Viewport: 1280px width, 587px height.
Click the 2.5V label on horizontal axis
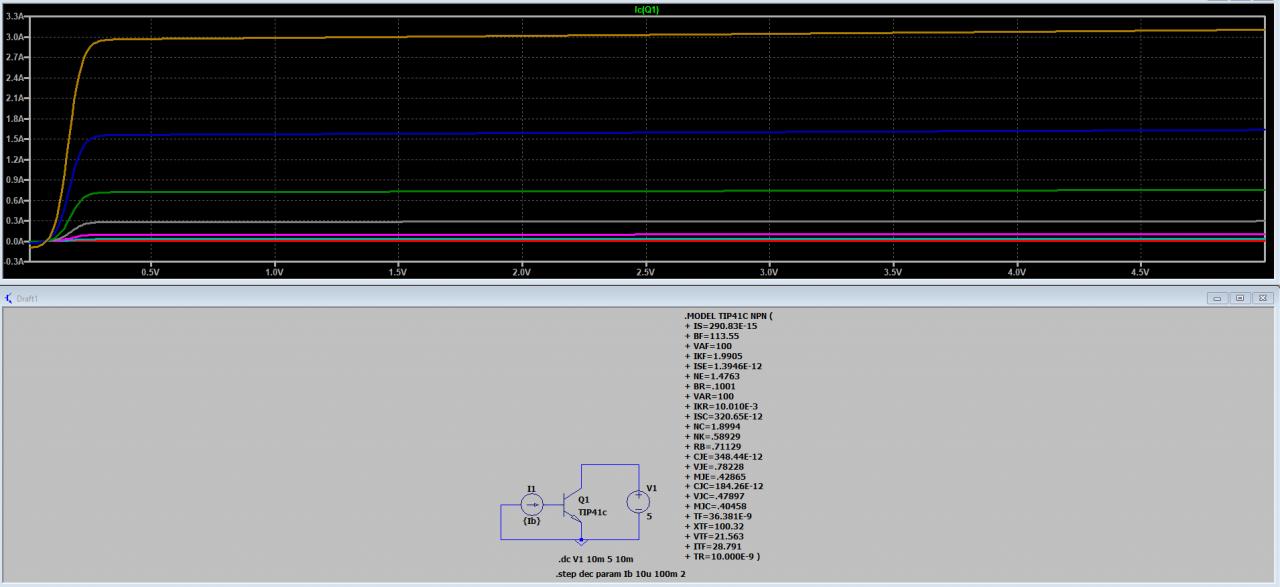[x=645, y=272]
